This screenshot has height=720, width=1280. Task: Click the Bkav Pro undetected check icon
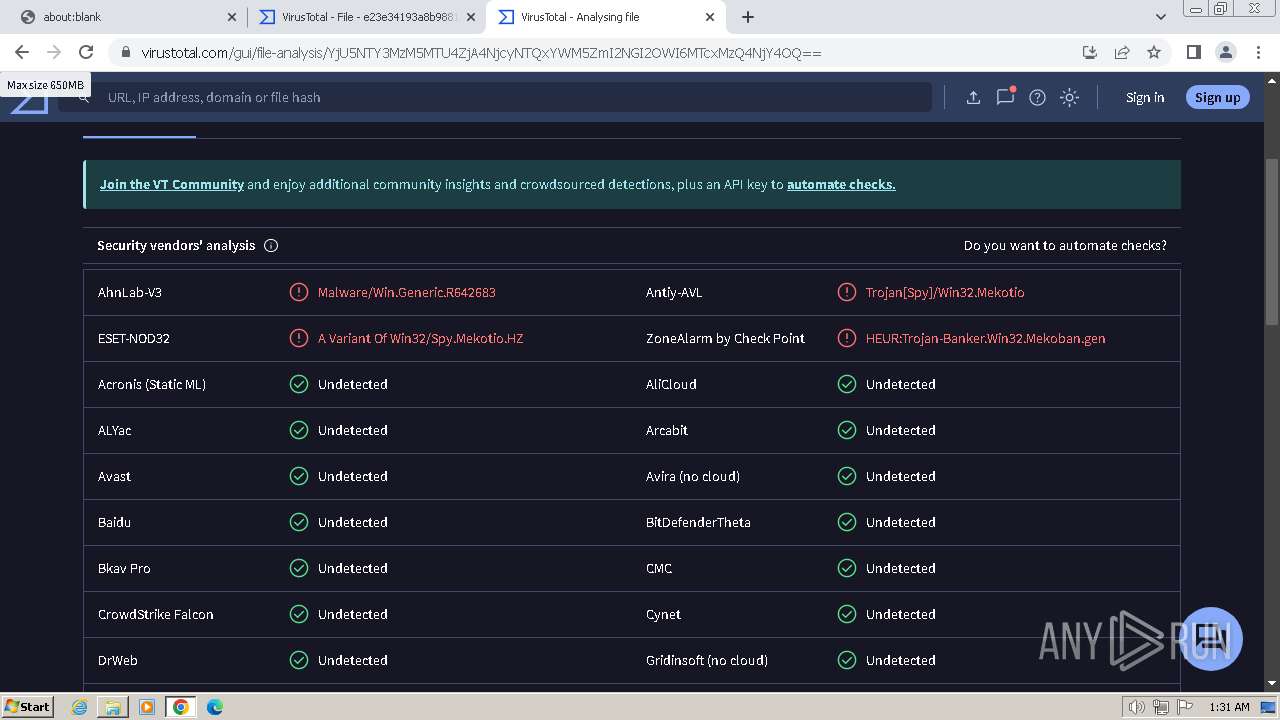[x=298, y=568]
